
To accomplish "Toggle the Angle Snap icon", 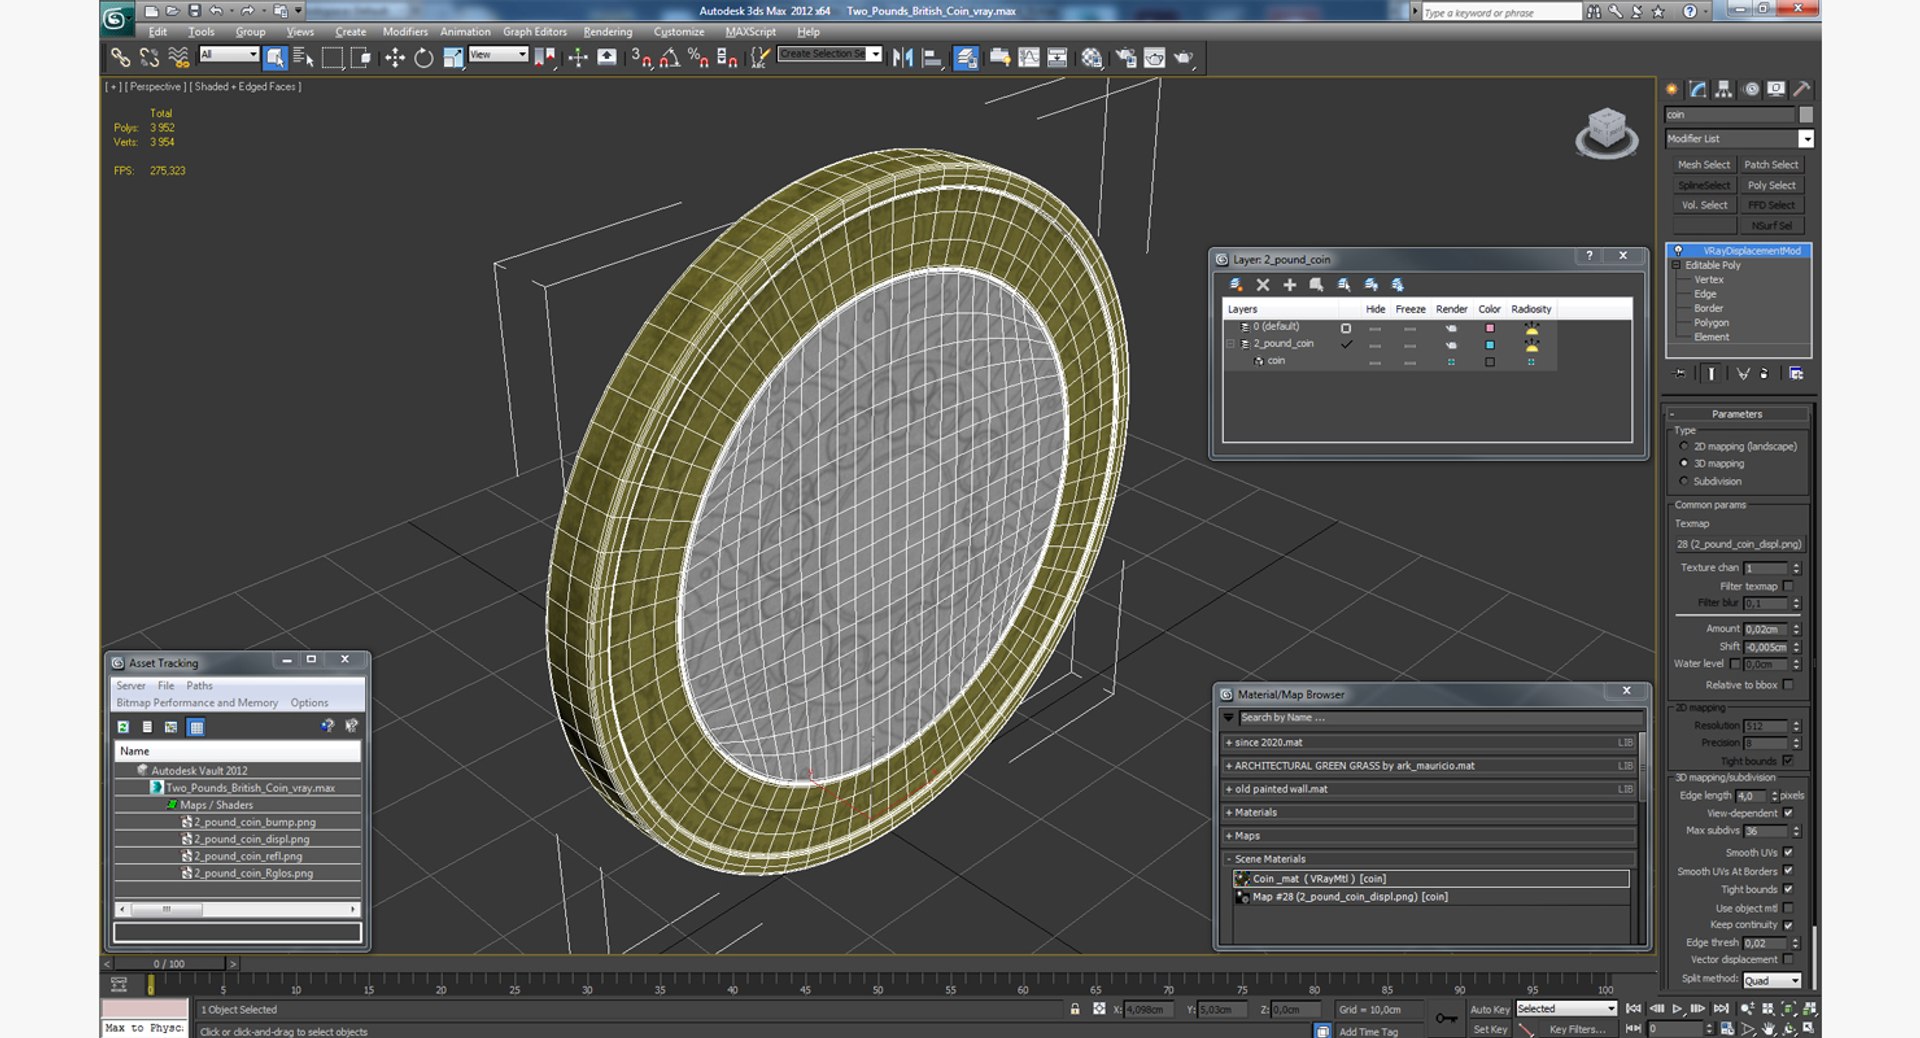I will 669,58.
